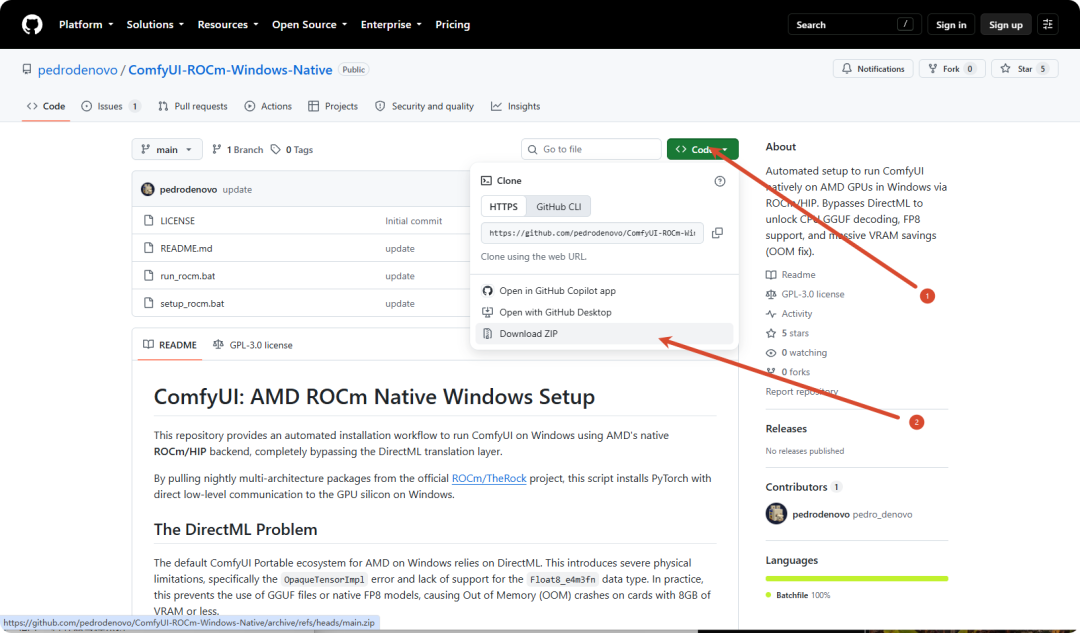Image resolution: width=1080 pixels, height=633 pixels.
Task: Open pedrodenovo's latest commit author link
Action: (188, 189)
